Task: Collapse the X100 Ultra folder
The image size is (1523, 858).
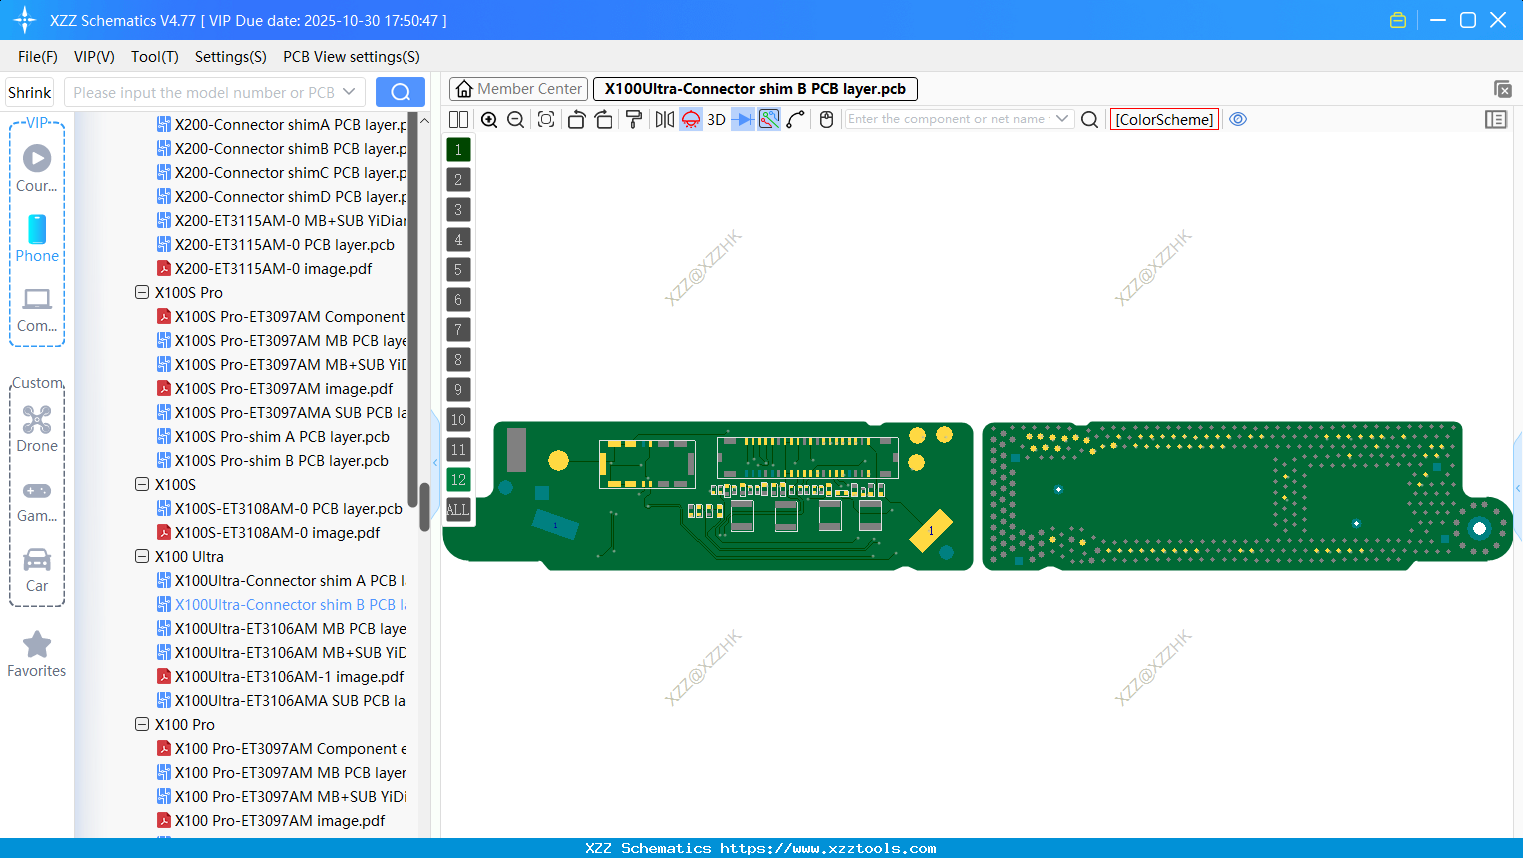Action: [141, 556]
